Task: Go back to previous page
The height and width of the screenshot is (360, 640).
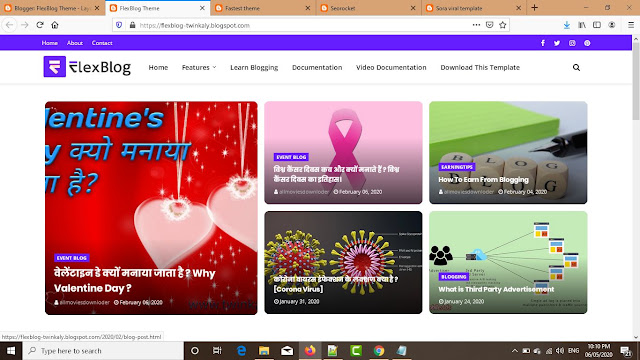Action: pos(9,25)
